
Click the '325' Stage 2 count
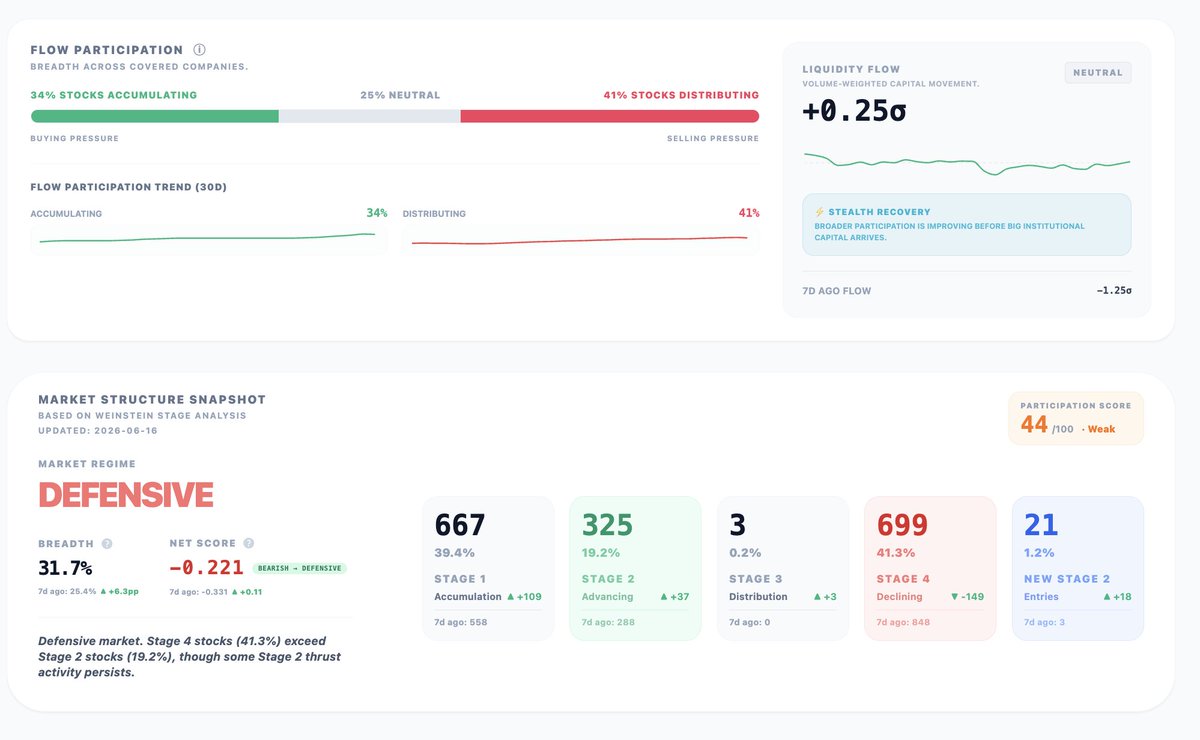click(x=608, y=525)
